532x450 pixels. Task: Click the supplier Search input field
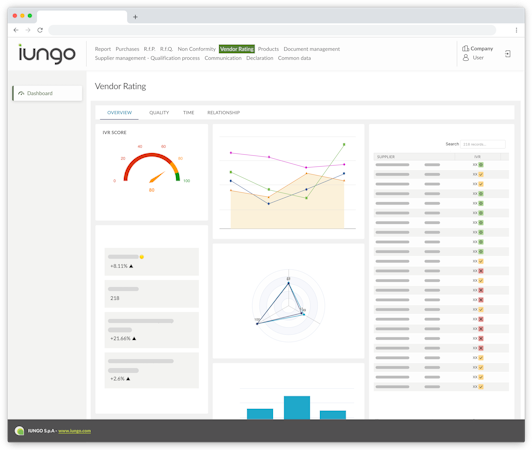point(482,144)
